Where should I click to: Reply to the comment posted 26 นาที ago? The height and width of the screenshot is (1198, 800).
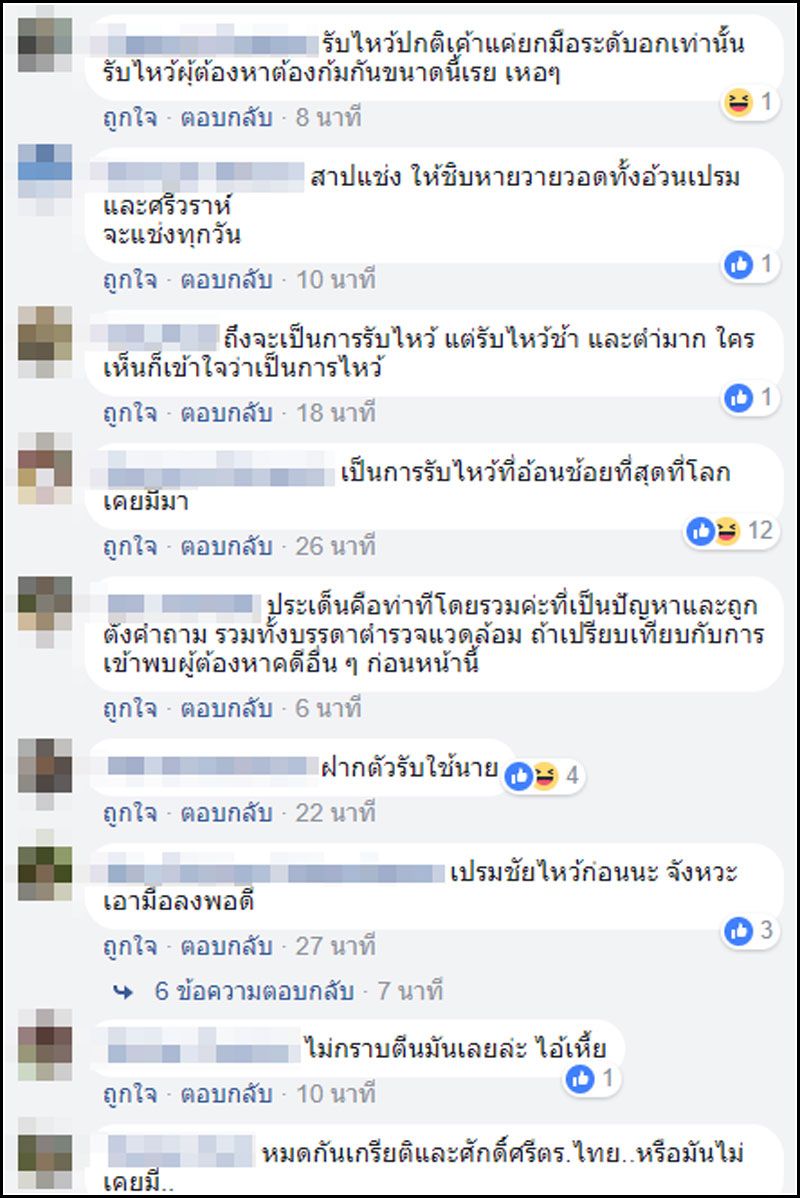tap(226, 546)
